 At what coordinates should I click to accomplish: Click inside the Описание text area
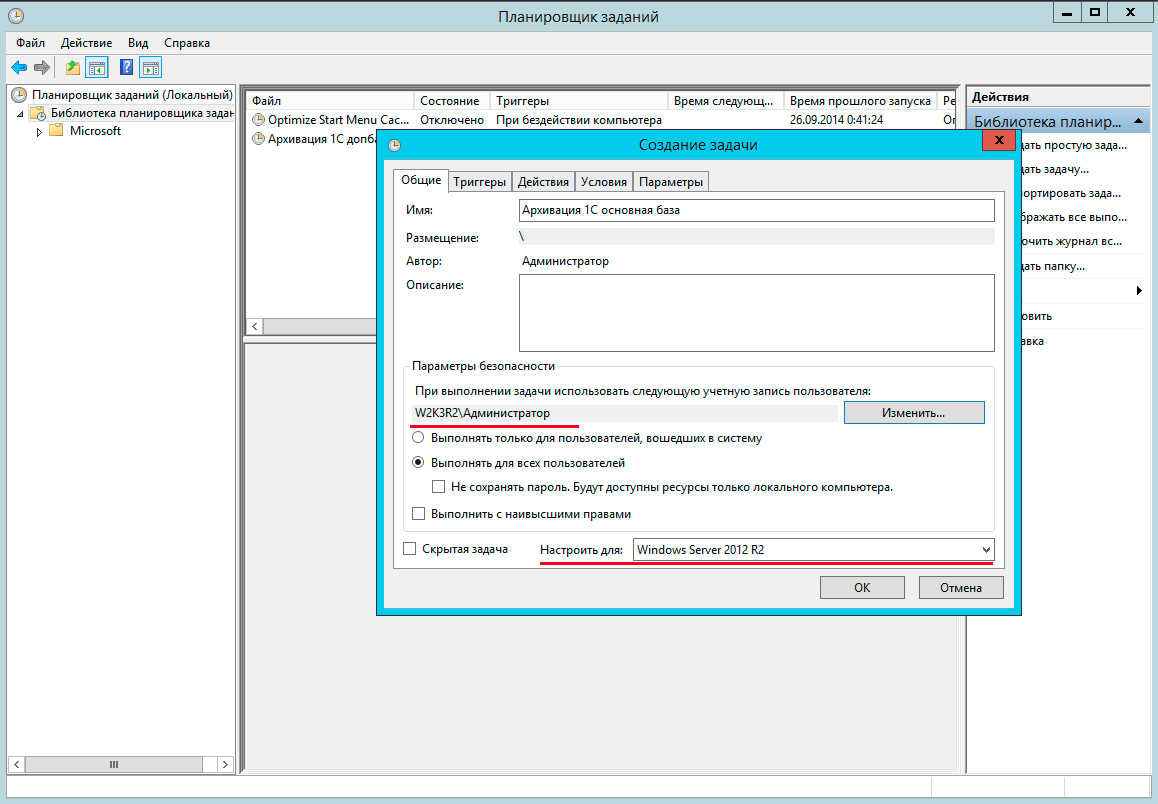(x=756, y=312)
